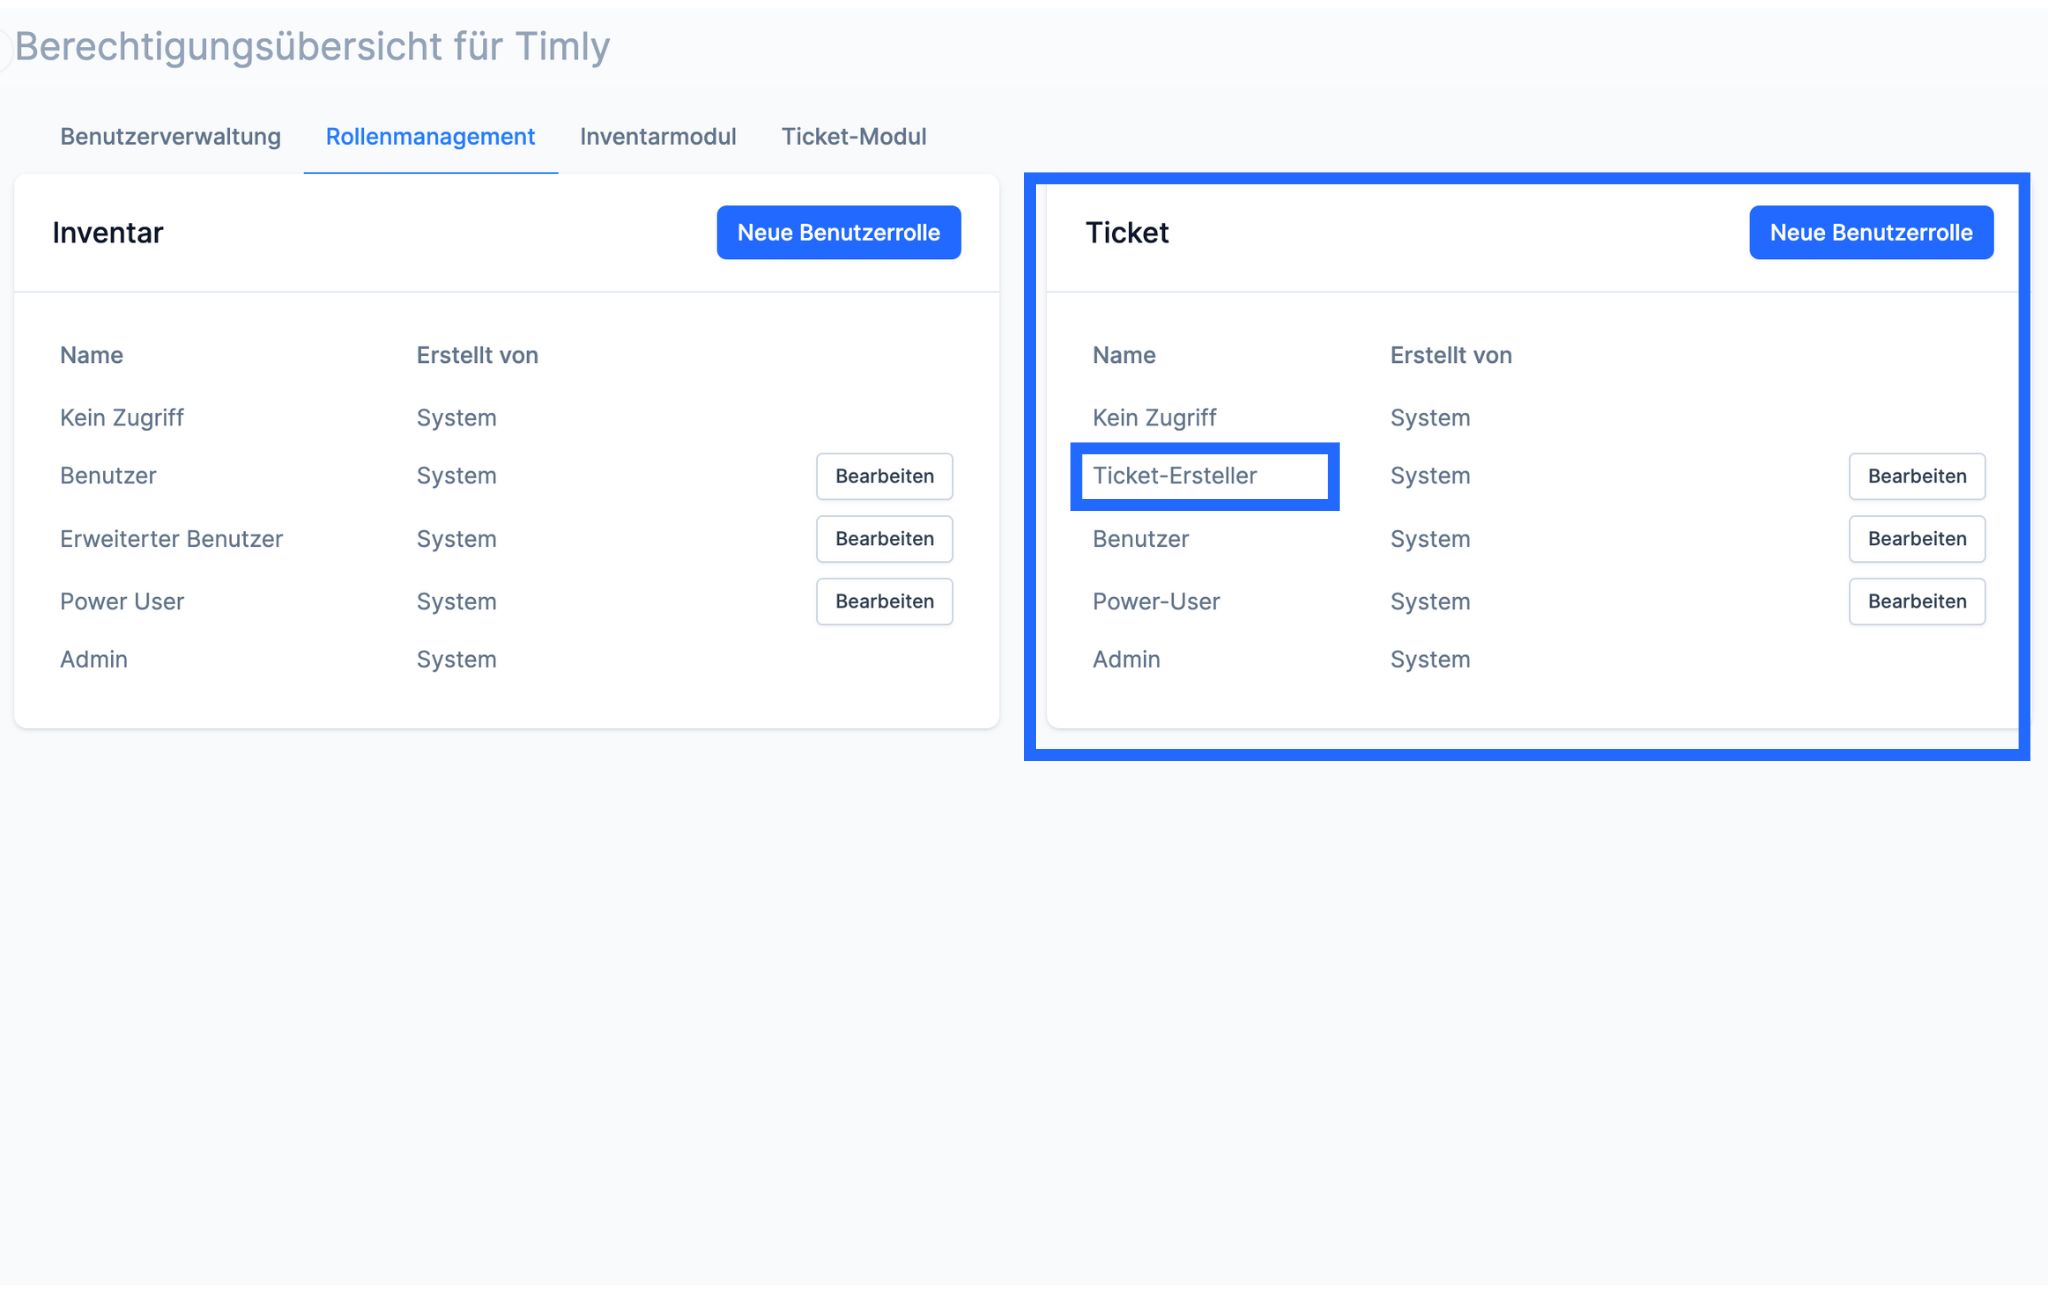Switch to the Inventarmodul tab
Viewport: 2048px width, 1294px height.
pos(658,136)
